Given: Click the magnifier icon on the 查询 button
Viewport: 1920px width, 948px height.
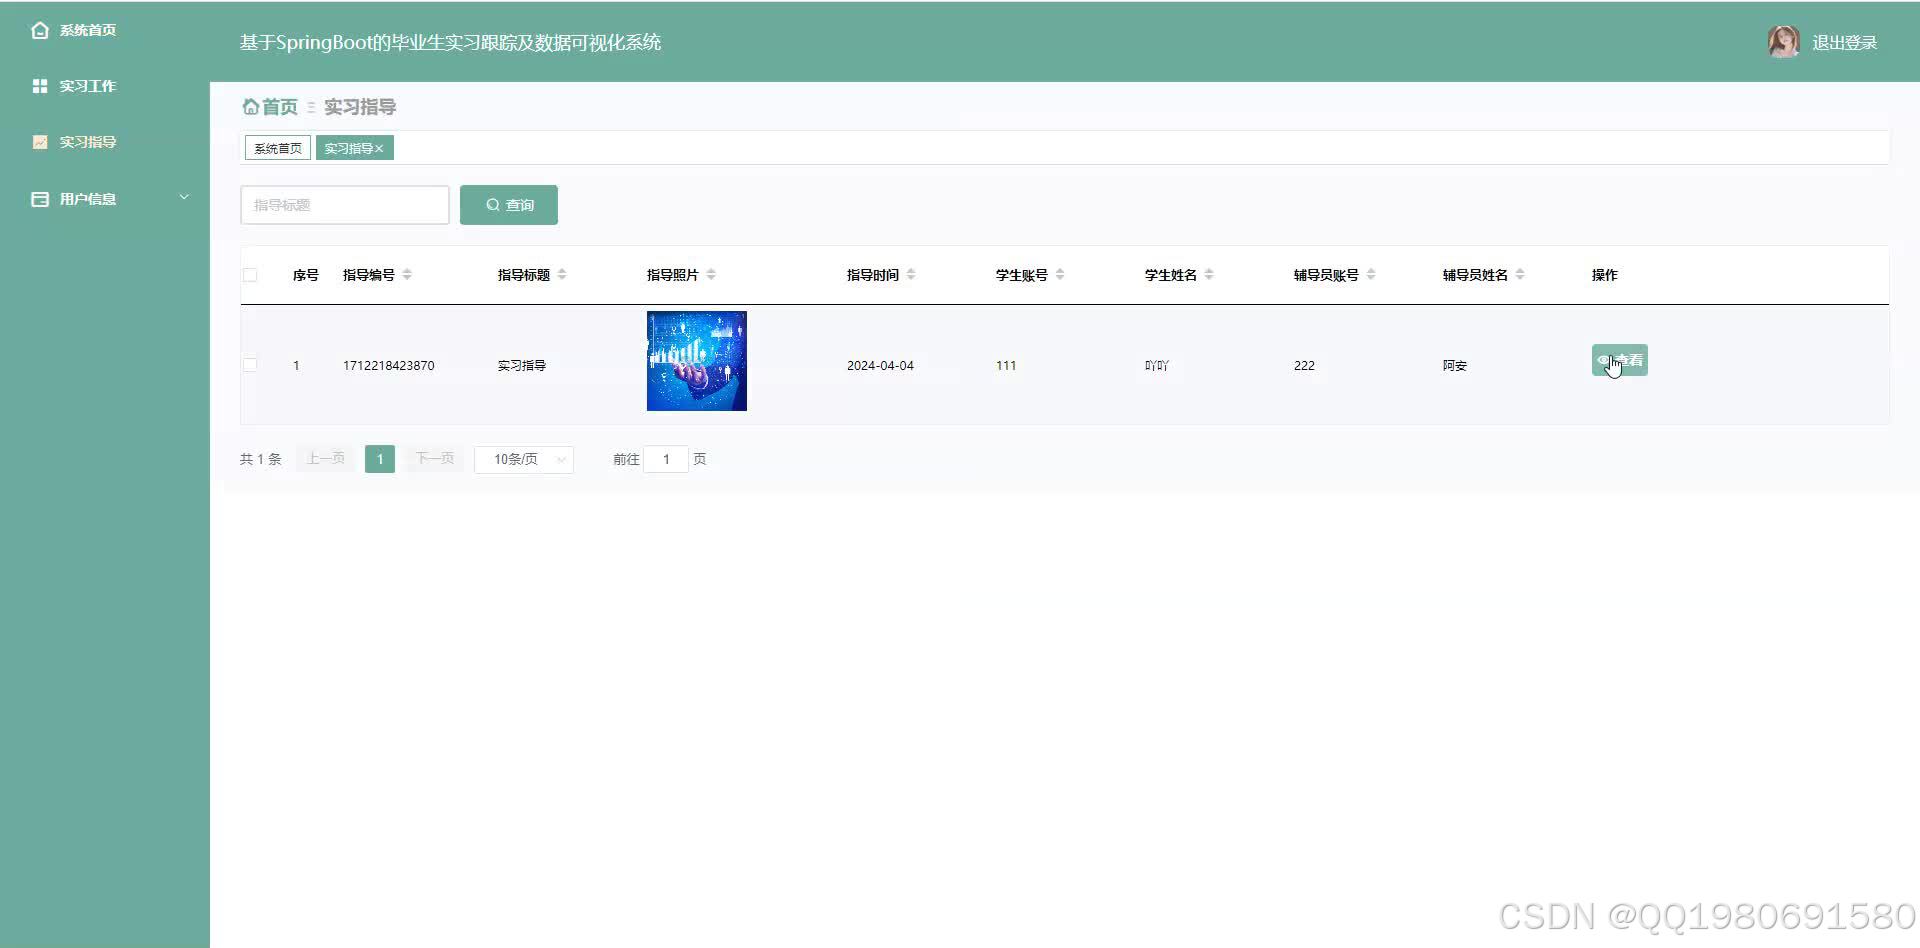Looking at the screenshot, I should point(492,204).
